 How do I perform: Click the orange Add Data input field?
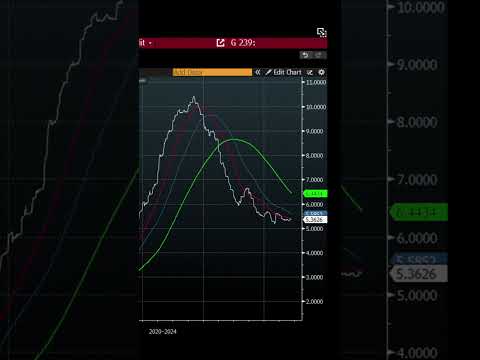click(x=212, y=72)
